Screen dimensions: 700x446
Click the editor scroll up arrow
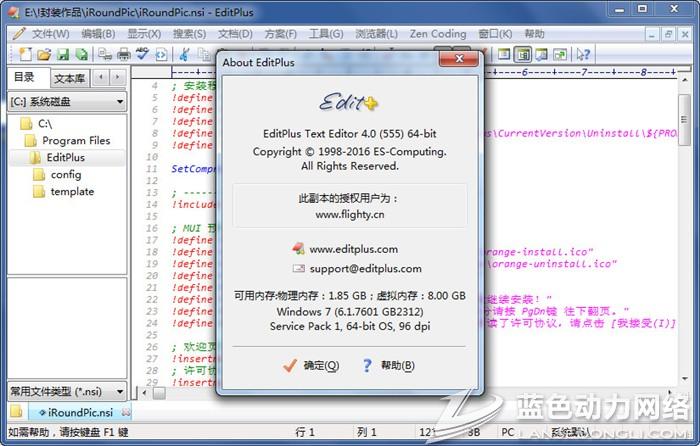coord(685,80)
